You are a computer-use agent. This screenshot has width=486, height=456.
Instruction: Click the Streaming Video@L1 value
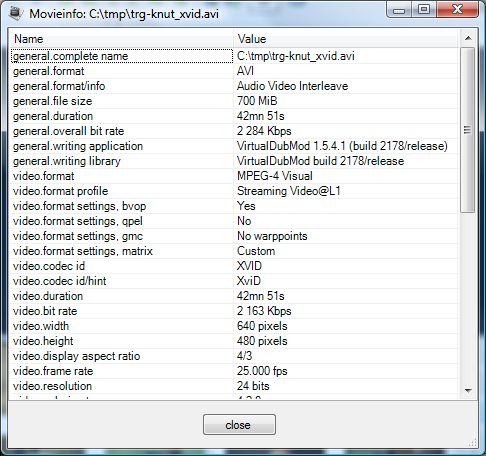pyautogui.click(x=289, y=191)
